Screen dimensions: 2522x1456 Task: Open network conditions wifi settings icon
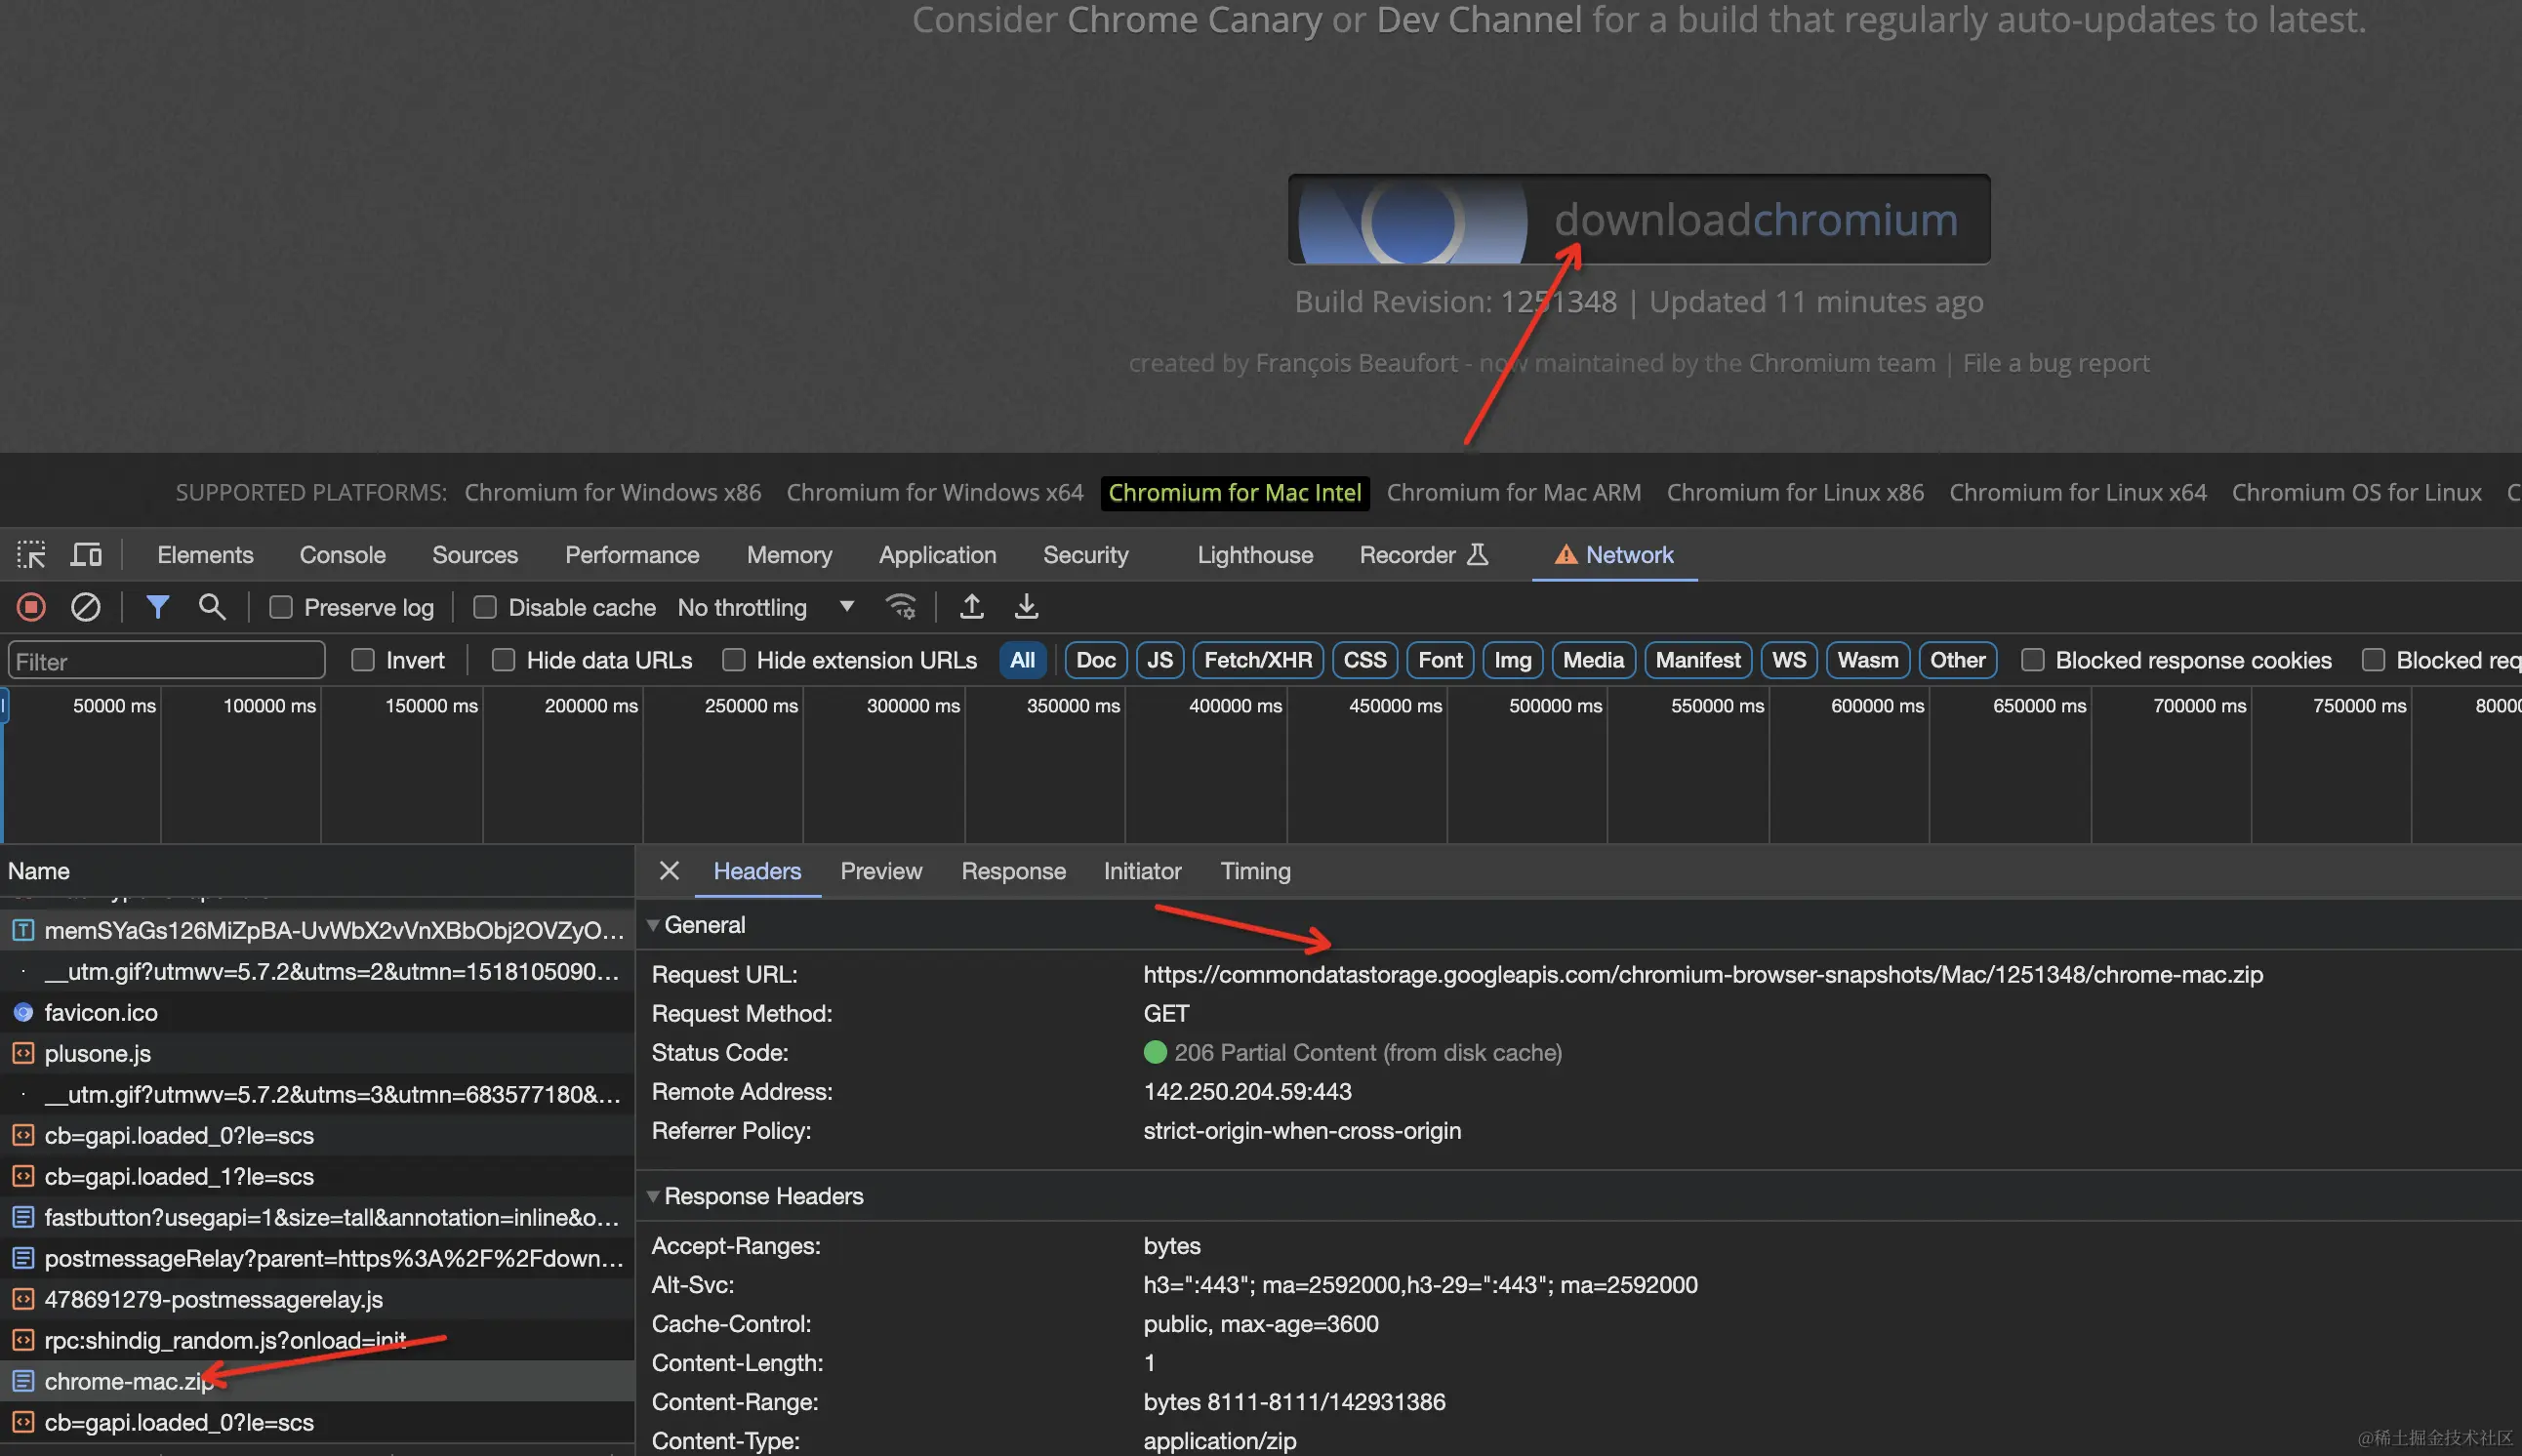901,607
